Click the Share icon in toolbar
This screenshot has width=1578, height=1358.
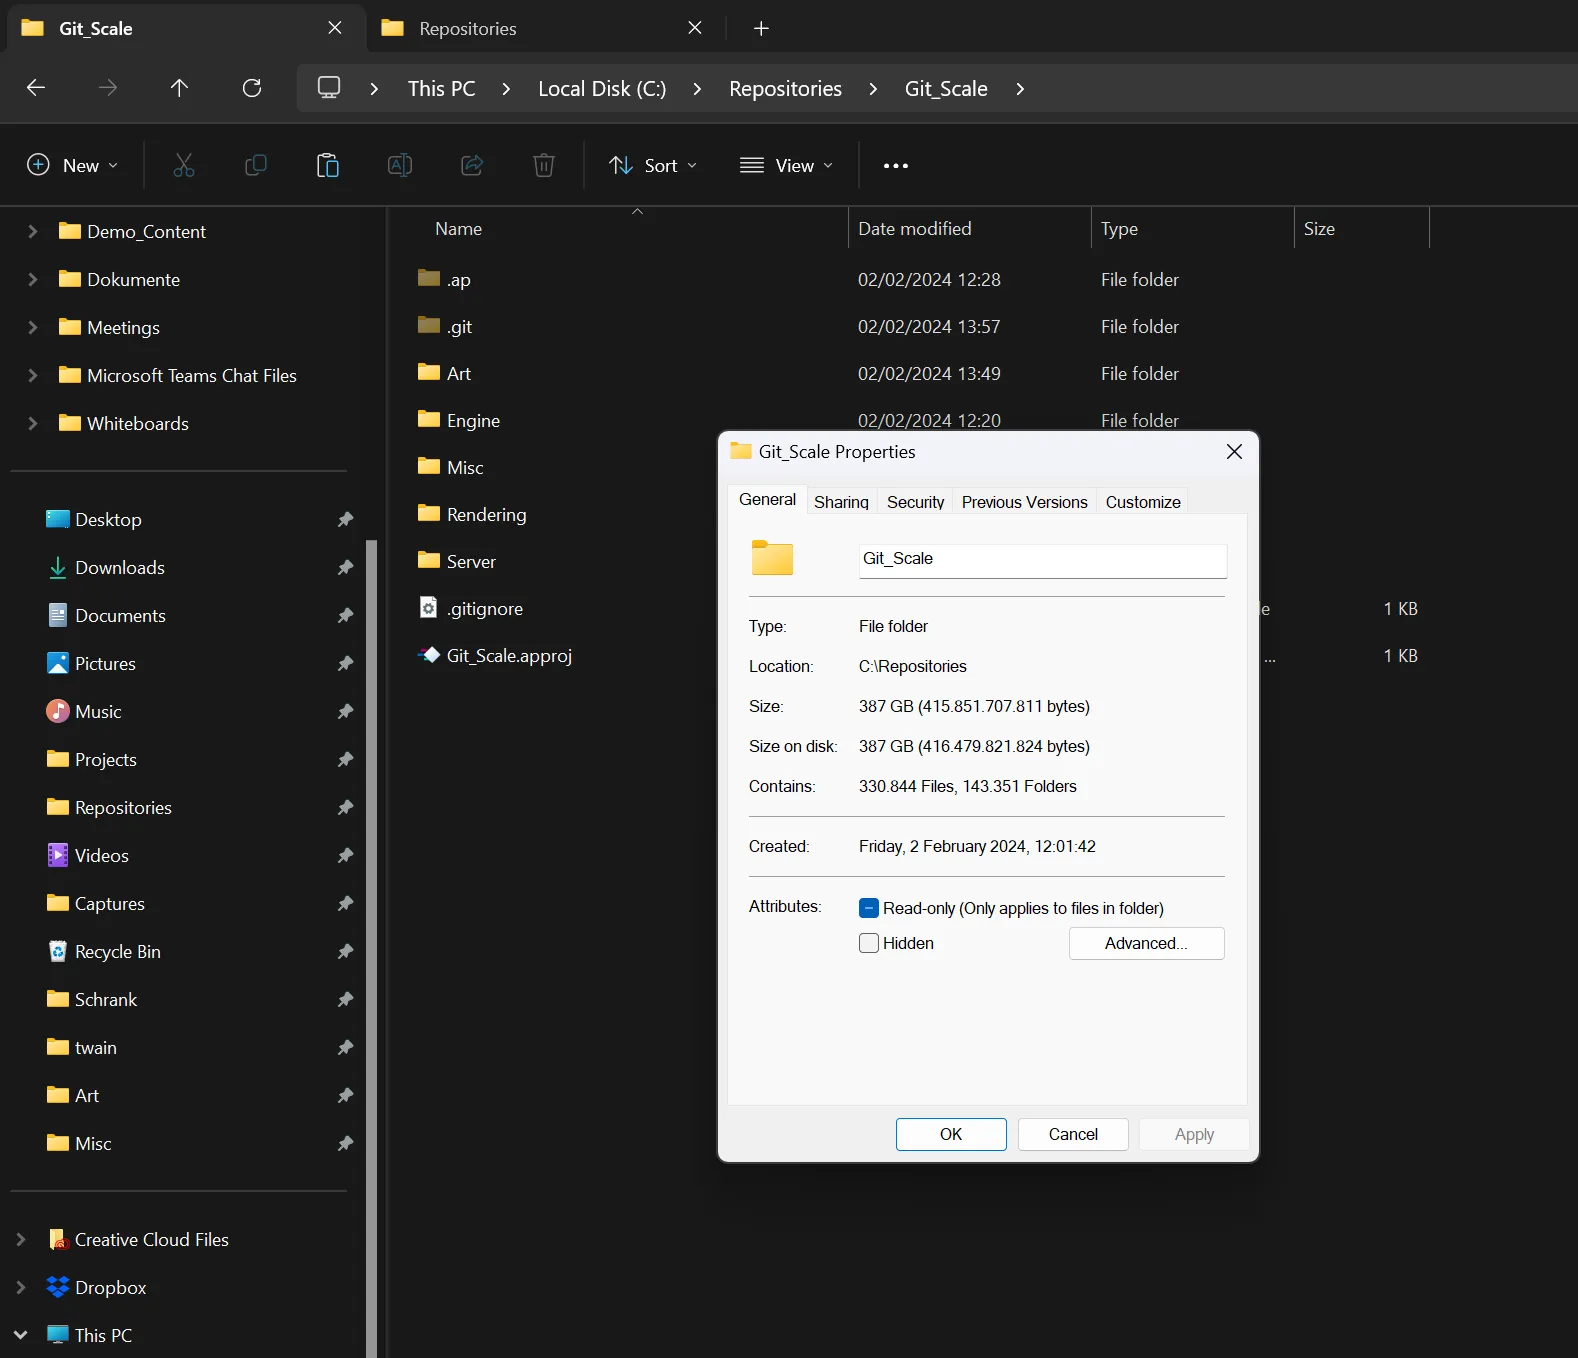click(472, 165)
